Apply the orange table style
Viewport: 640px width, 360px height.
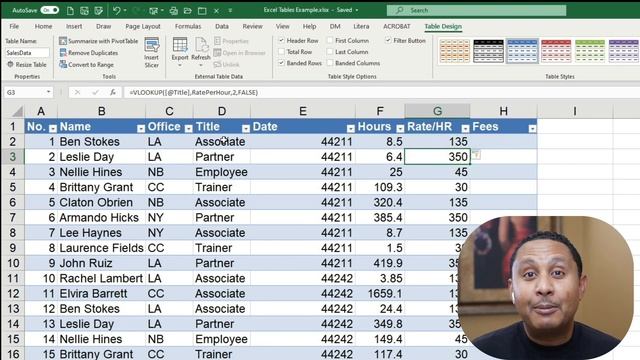[454, 51]
